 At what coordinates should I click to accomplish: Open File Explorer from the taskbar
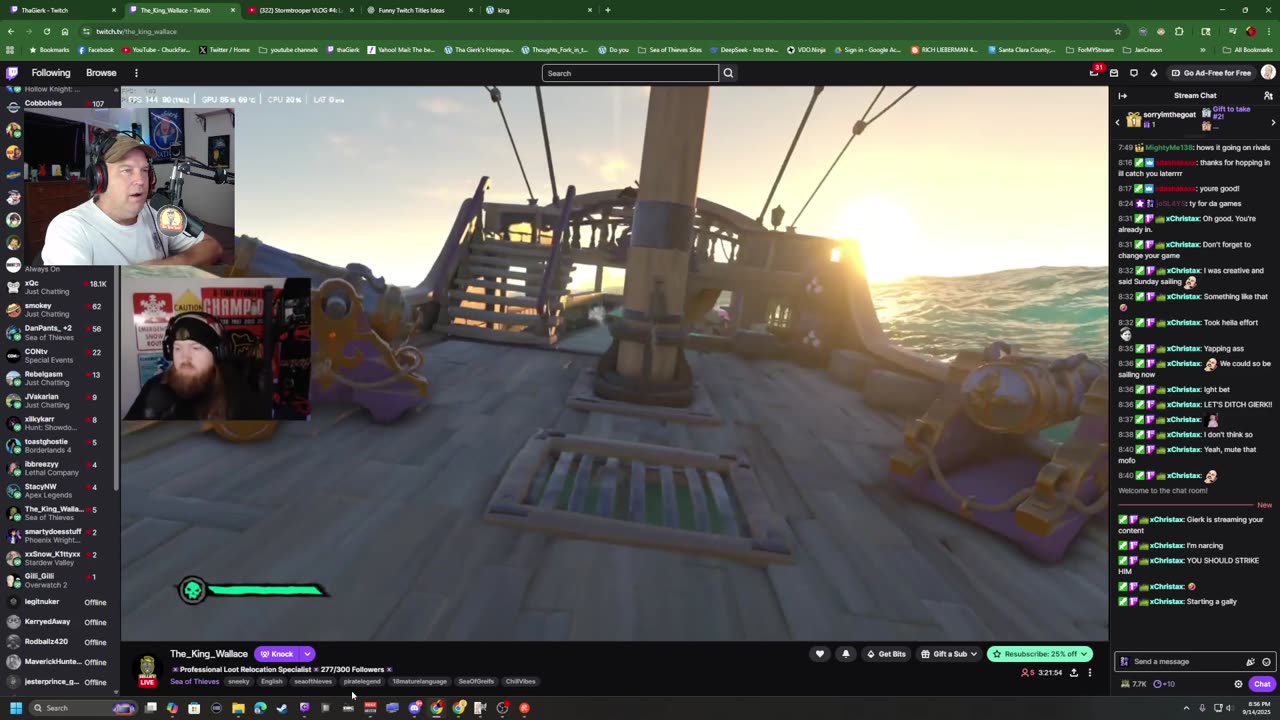click(238, 708)
